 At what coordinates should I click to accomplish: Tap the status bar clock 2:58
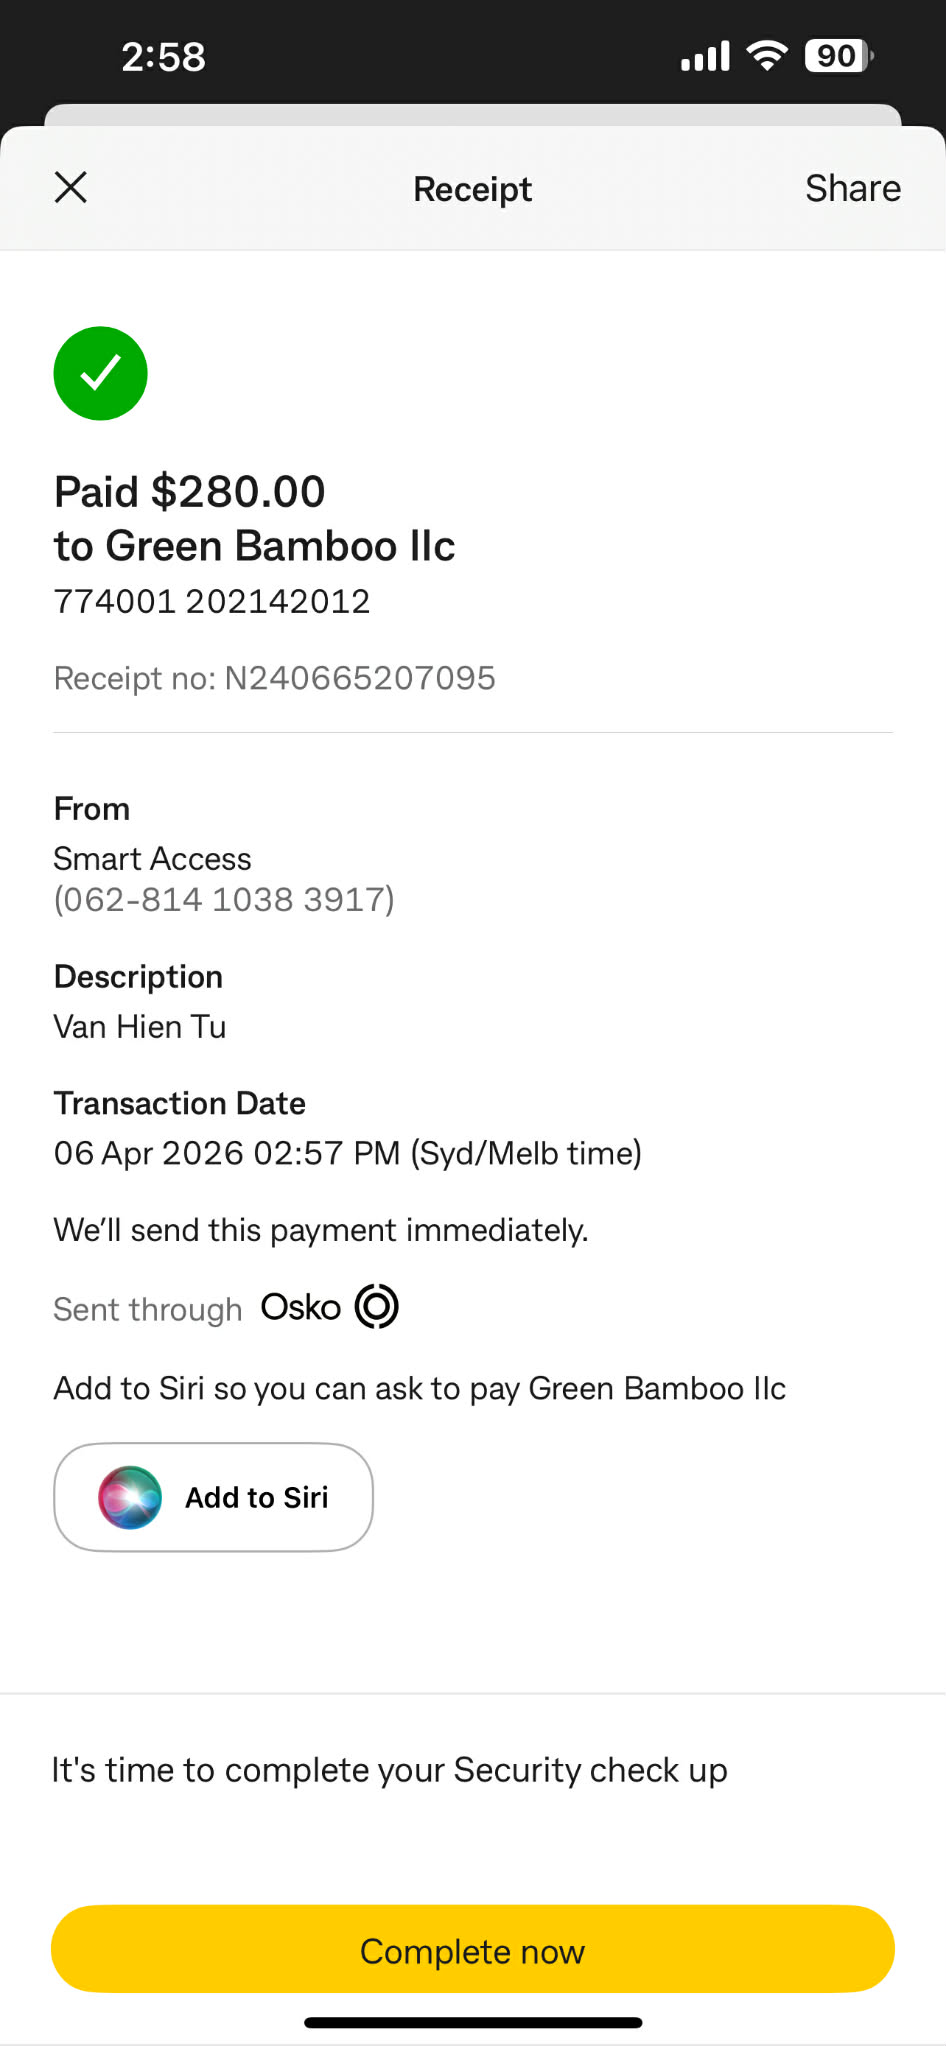coord(163,57)
